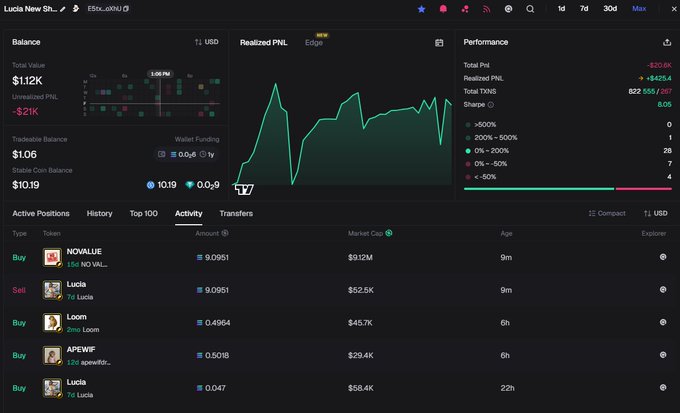Select the 30d time range
Screen dimensions: 680x413
pyautogui.click(x=610, y=9)
